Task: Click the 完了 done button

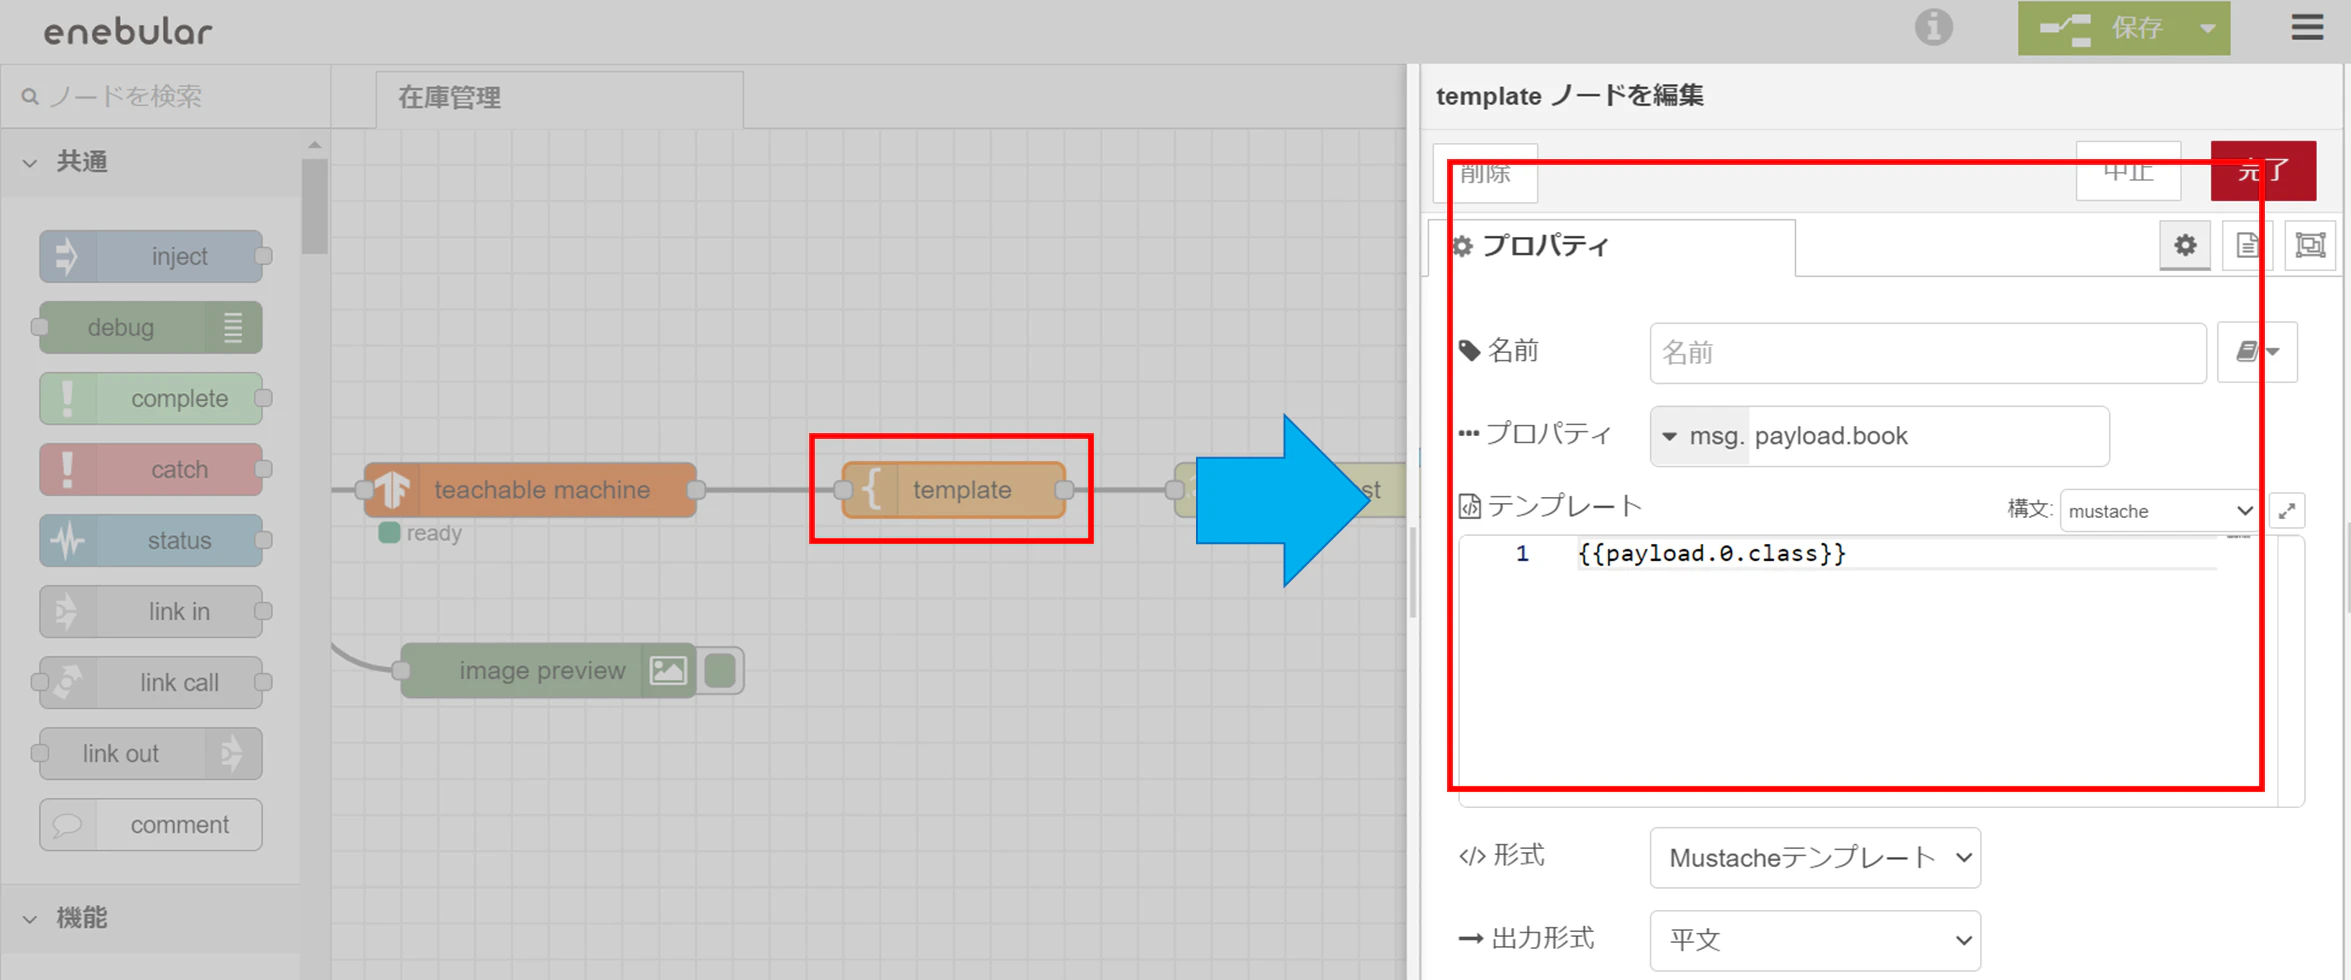Action: pyautogui.click(x=2263, y=171)
